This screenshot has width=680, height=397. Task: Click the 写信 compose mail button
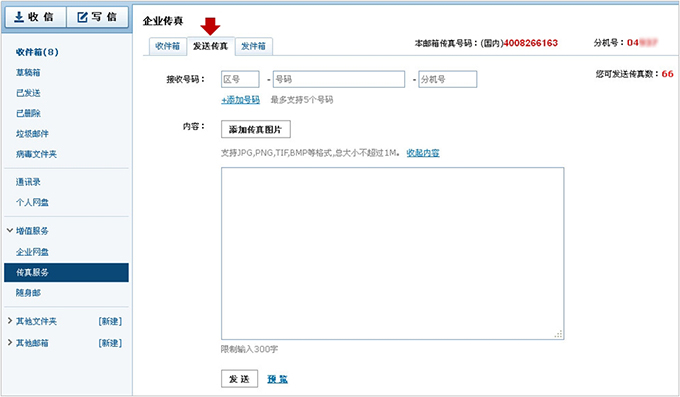(x=98, y=17)
